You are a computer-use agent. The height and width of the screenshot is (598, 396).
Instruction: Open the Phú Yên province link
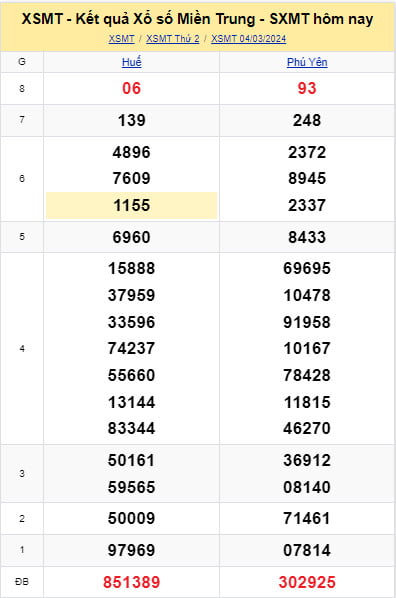(x=307, y=62)
